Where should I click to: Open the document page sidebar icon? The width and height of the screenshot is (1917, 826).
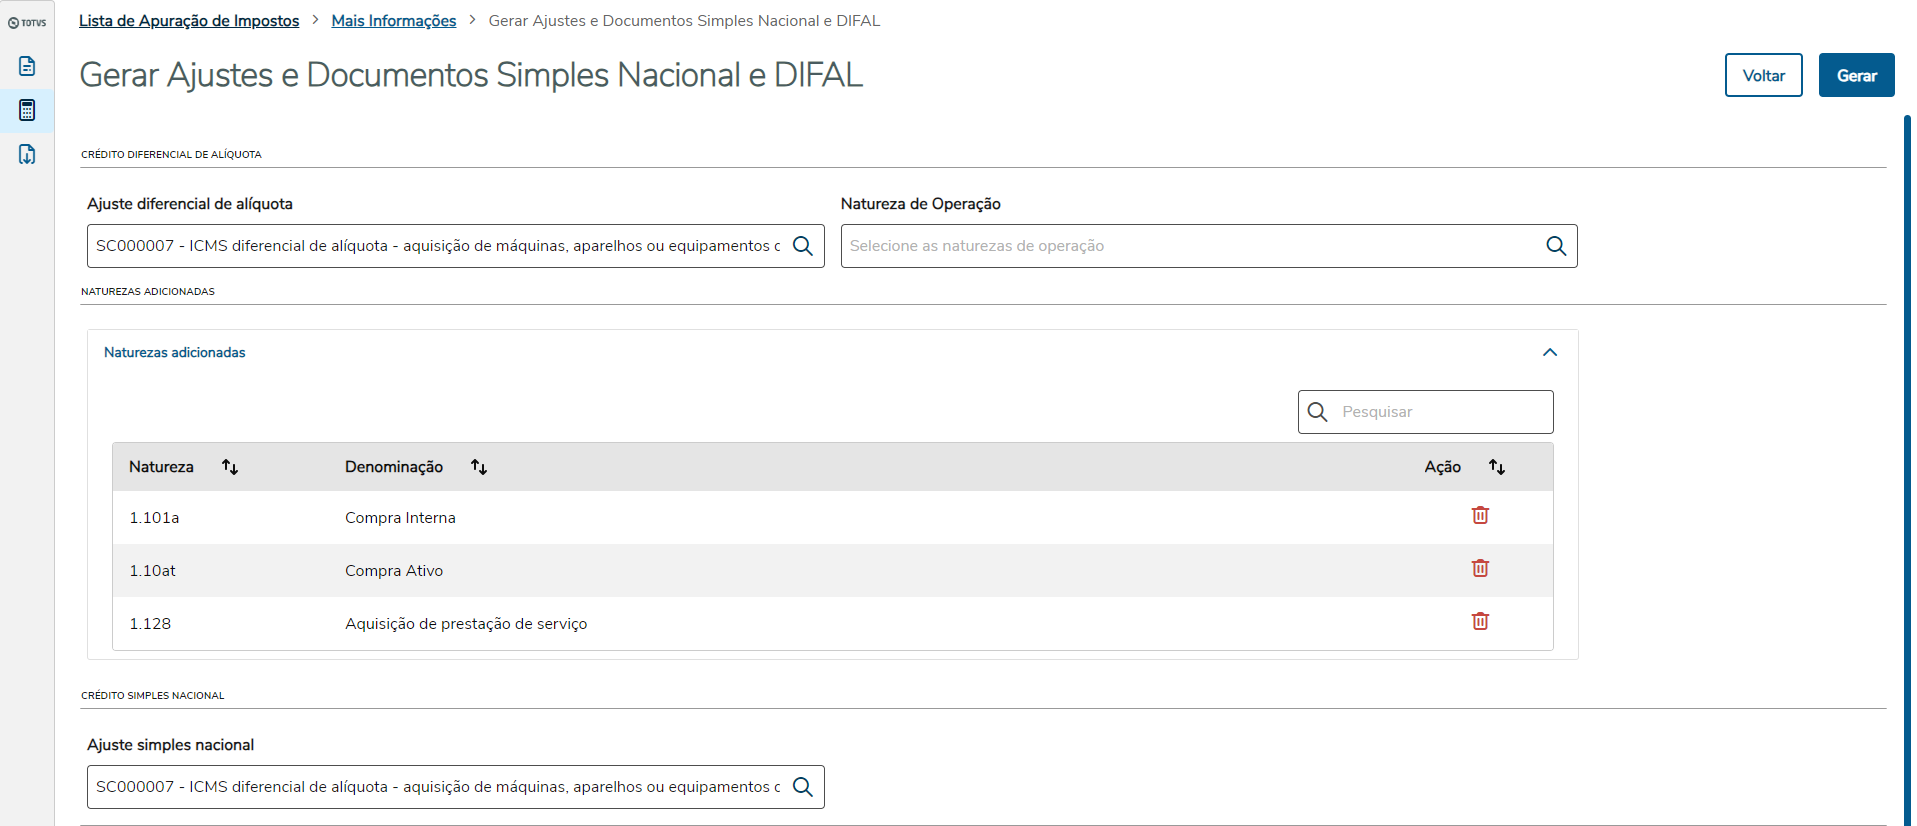(27, 66)
